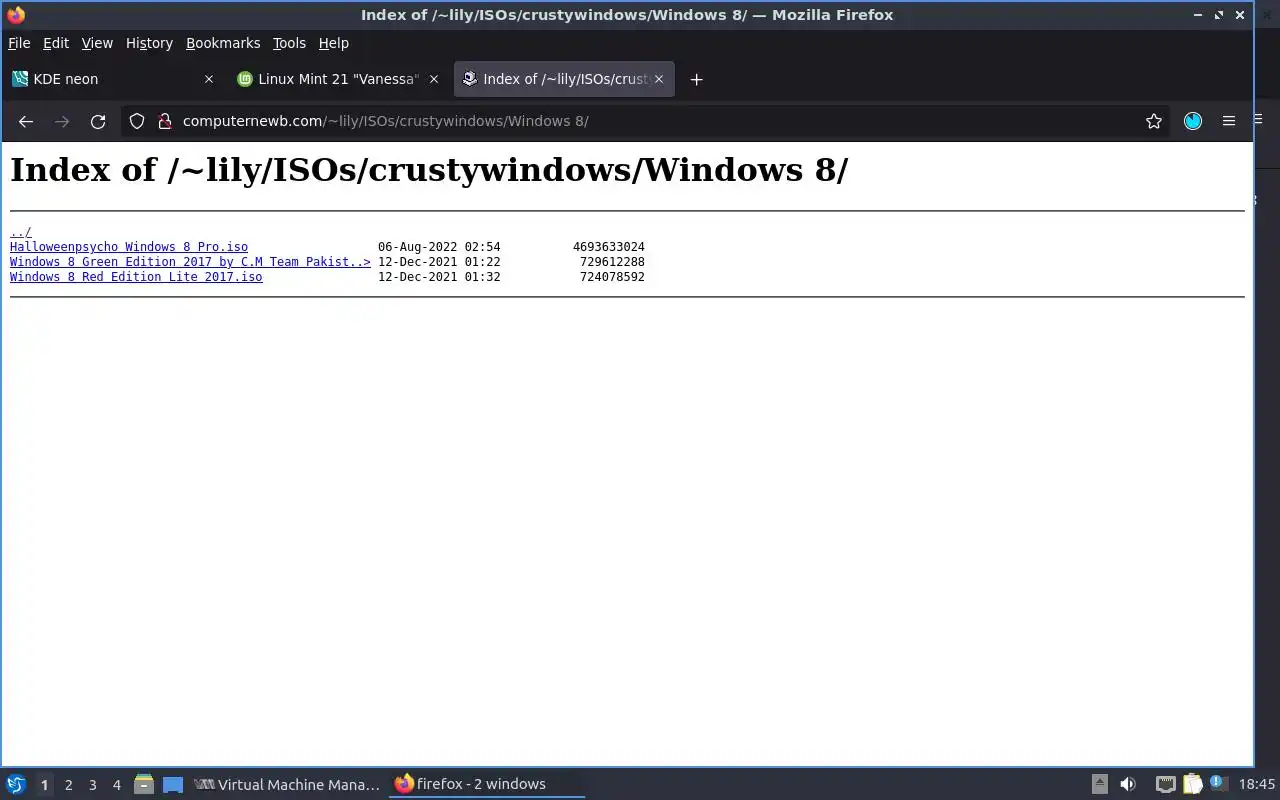Close the Firefox window
The height and width of the screenshot is (800, 1280).
click(1240, 15)
